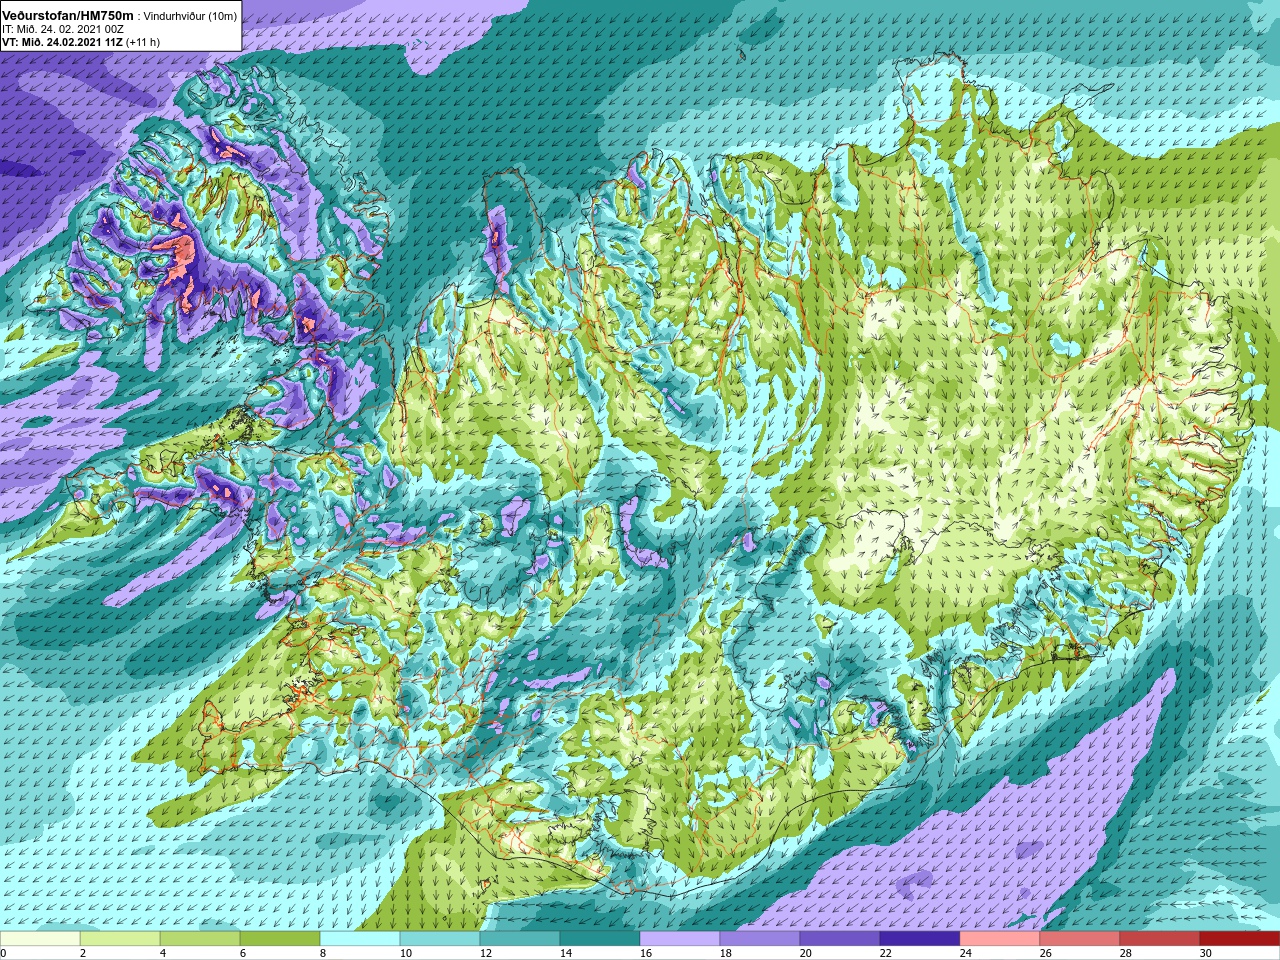The image size is (1280, 960).
Task: Click the legend scale label '0'
Action: [x=3, y=954]
